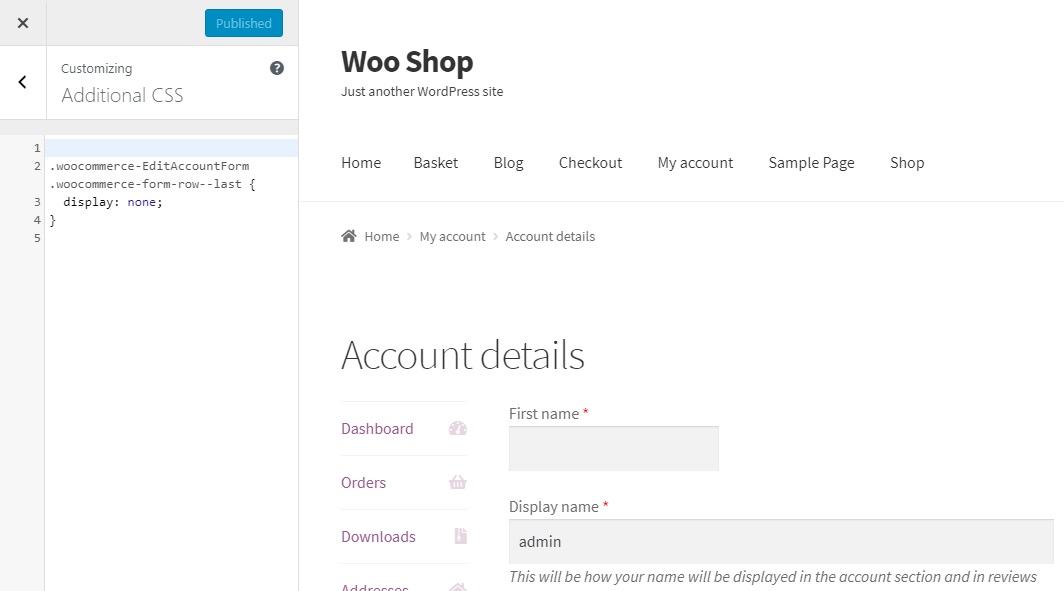This screenshot has height=591, width=1064.
Task: Open the Shop menu item
Action: 907,163
